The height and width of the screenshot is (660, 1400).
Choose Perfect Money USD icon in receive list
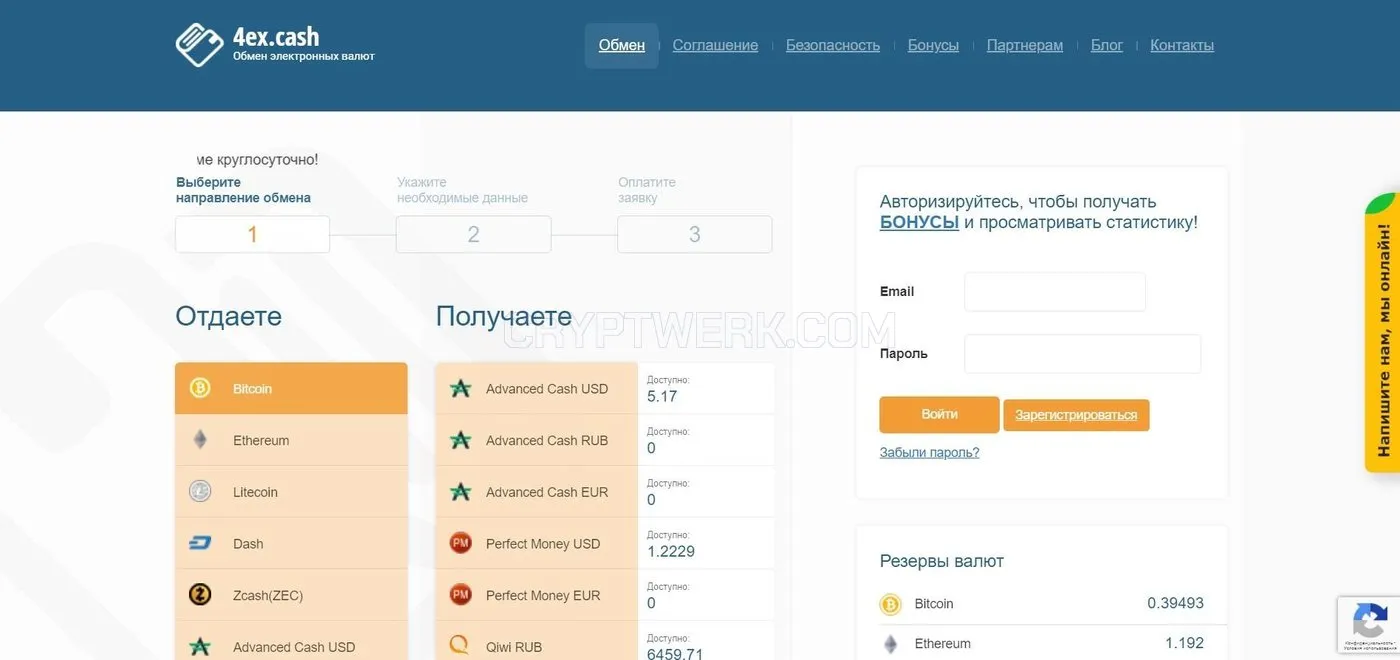point(460,543)
